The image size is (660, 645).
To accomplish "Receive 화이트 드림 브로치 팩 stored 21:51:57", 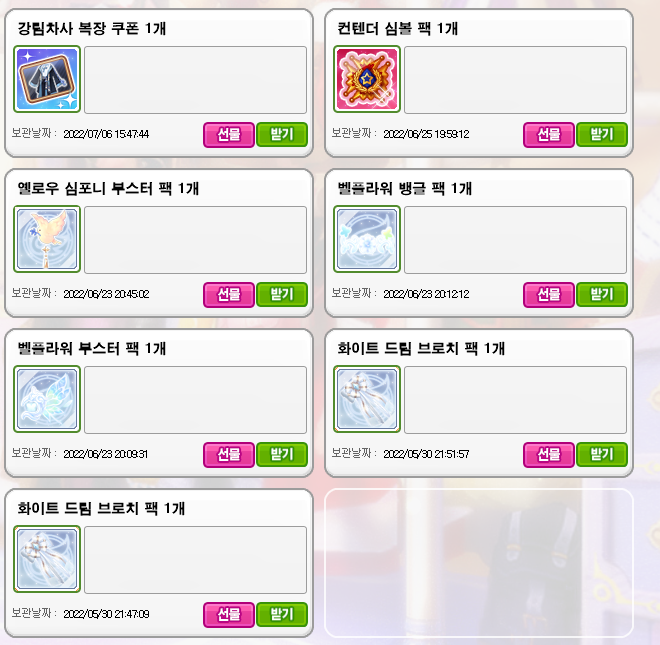I will tap(602, 455).
